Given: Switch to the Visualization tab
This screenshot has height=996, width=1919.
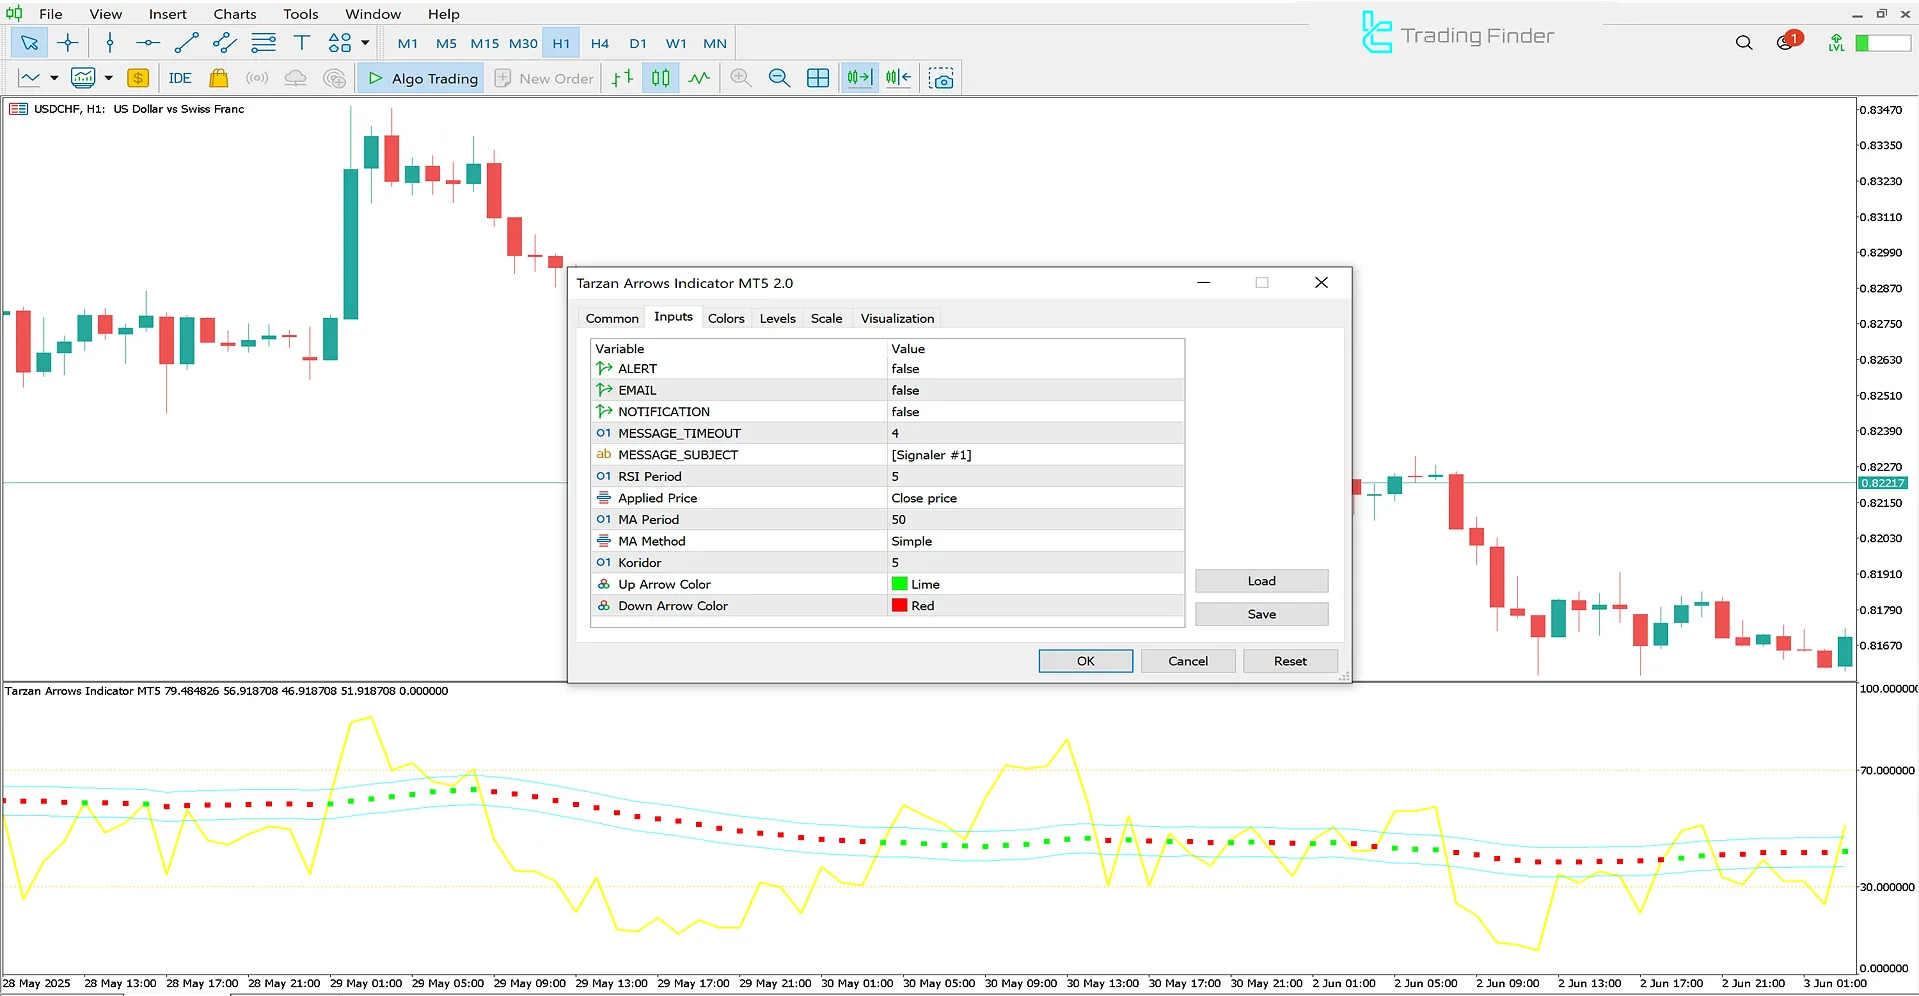Looking at the screenshot, I should click(896, 318).
